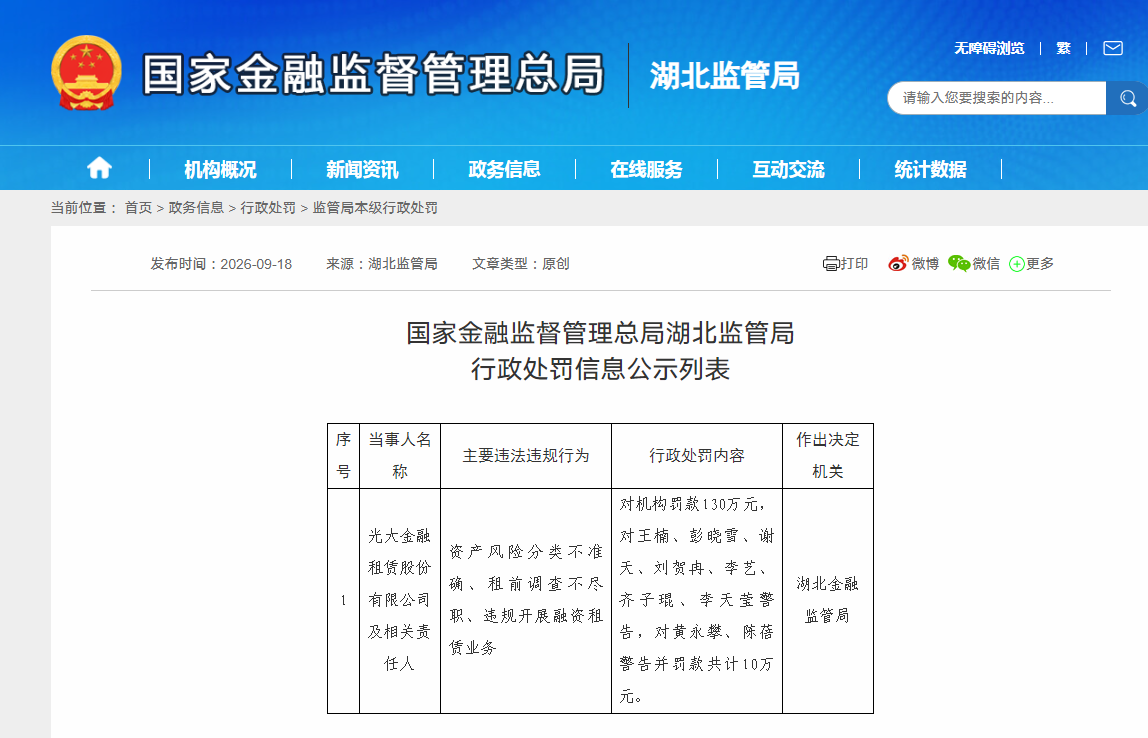This screenshot has height=738, width=1148.
Task: Open the 在线服务 menu
Action: [646, 169]
